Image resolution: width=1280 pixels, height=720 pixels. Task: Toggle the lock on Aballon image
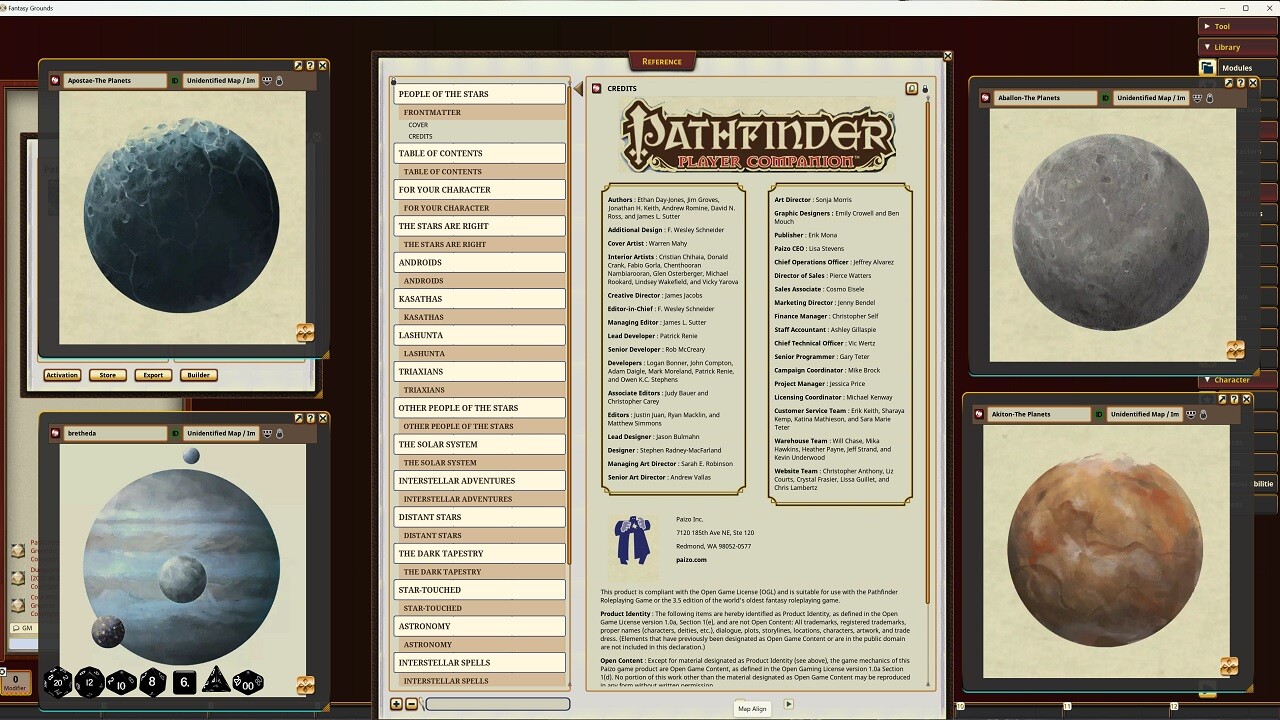pyautogui.click(x=1210, y=98)
